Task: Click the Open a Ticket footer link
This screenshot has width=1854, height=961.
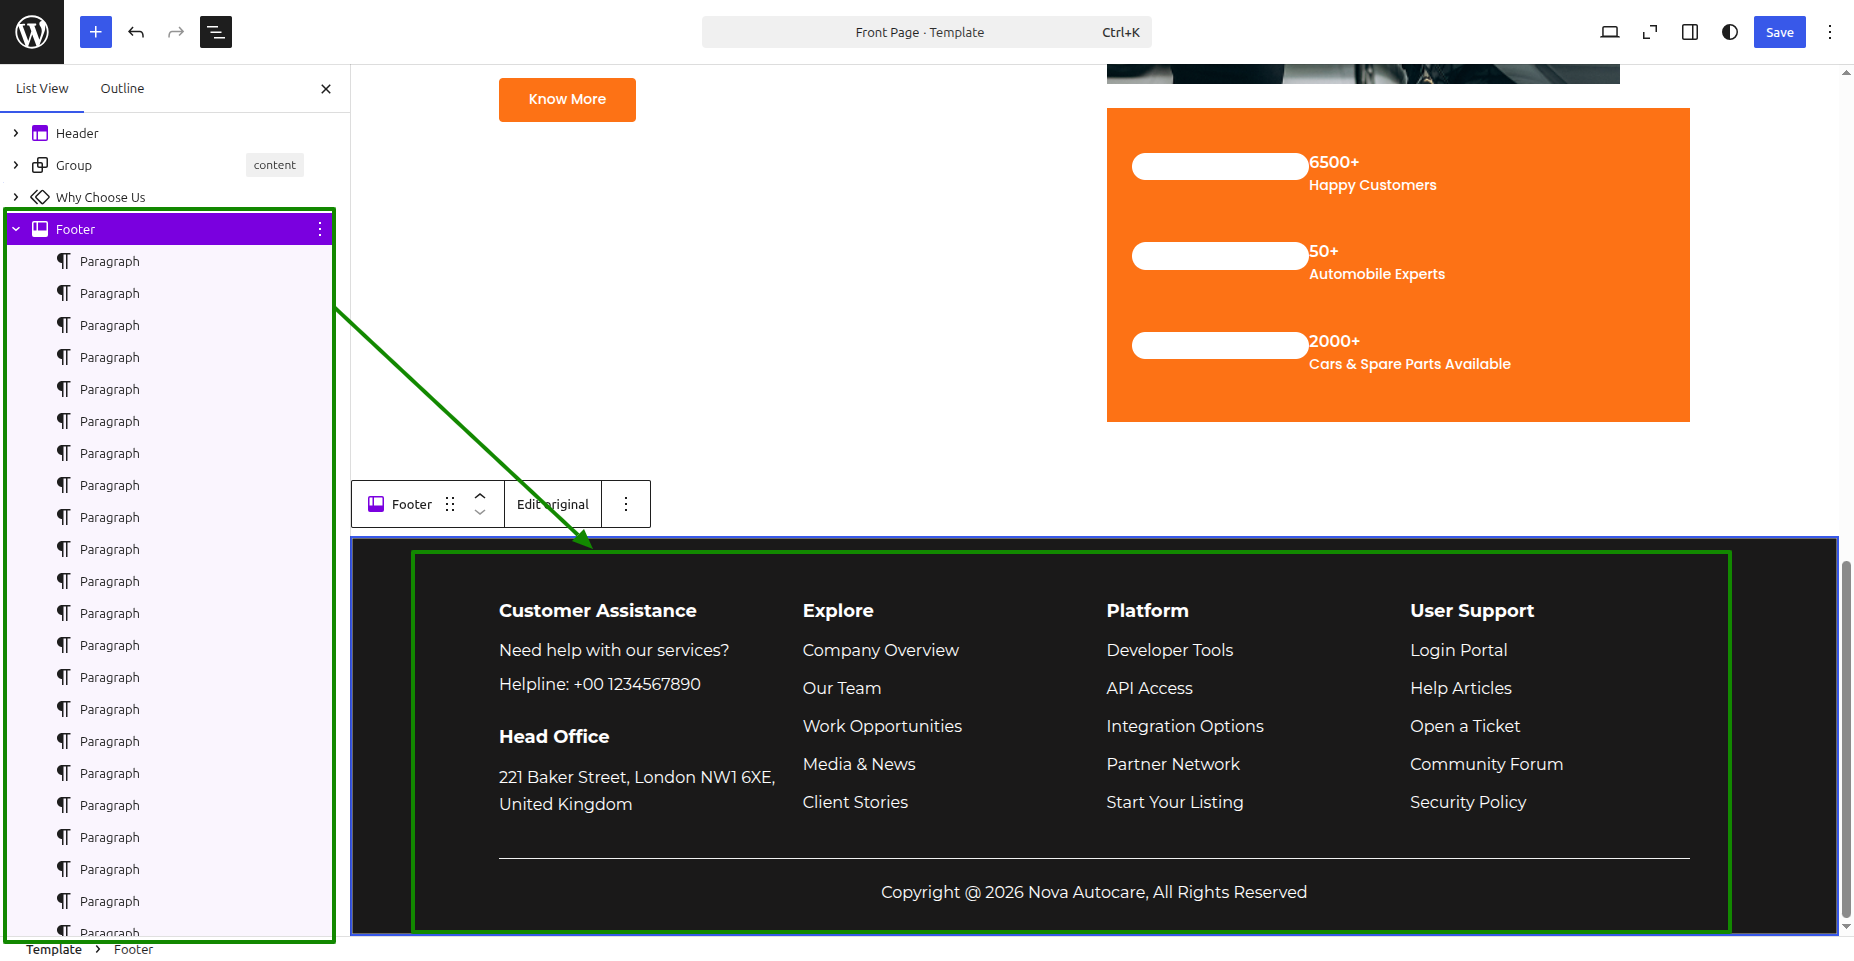Action: [x=1465, y=726]
